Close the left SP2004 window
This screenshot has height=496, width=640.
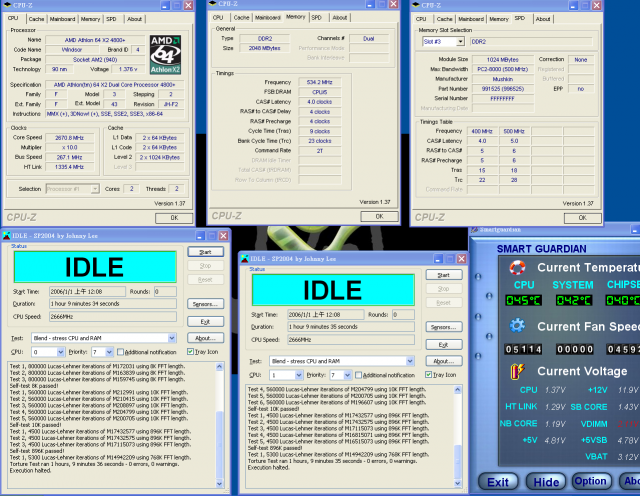coord(223,236)
